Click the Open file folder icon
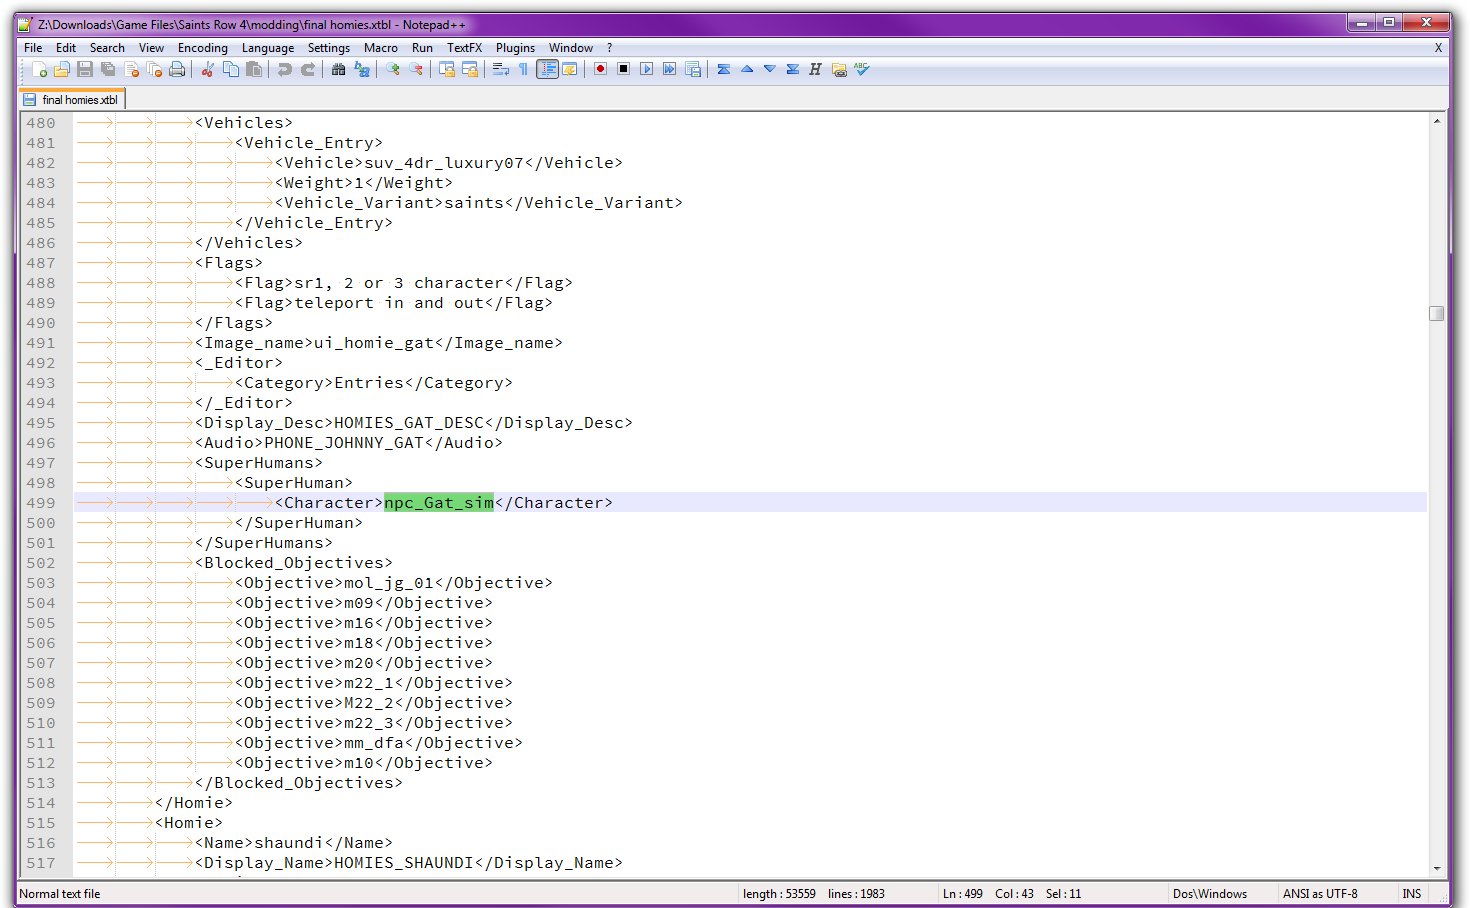 (x=62, y=69)
